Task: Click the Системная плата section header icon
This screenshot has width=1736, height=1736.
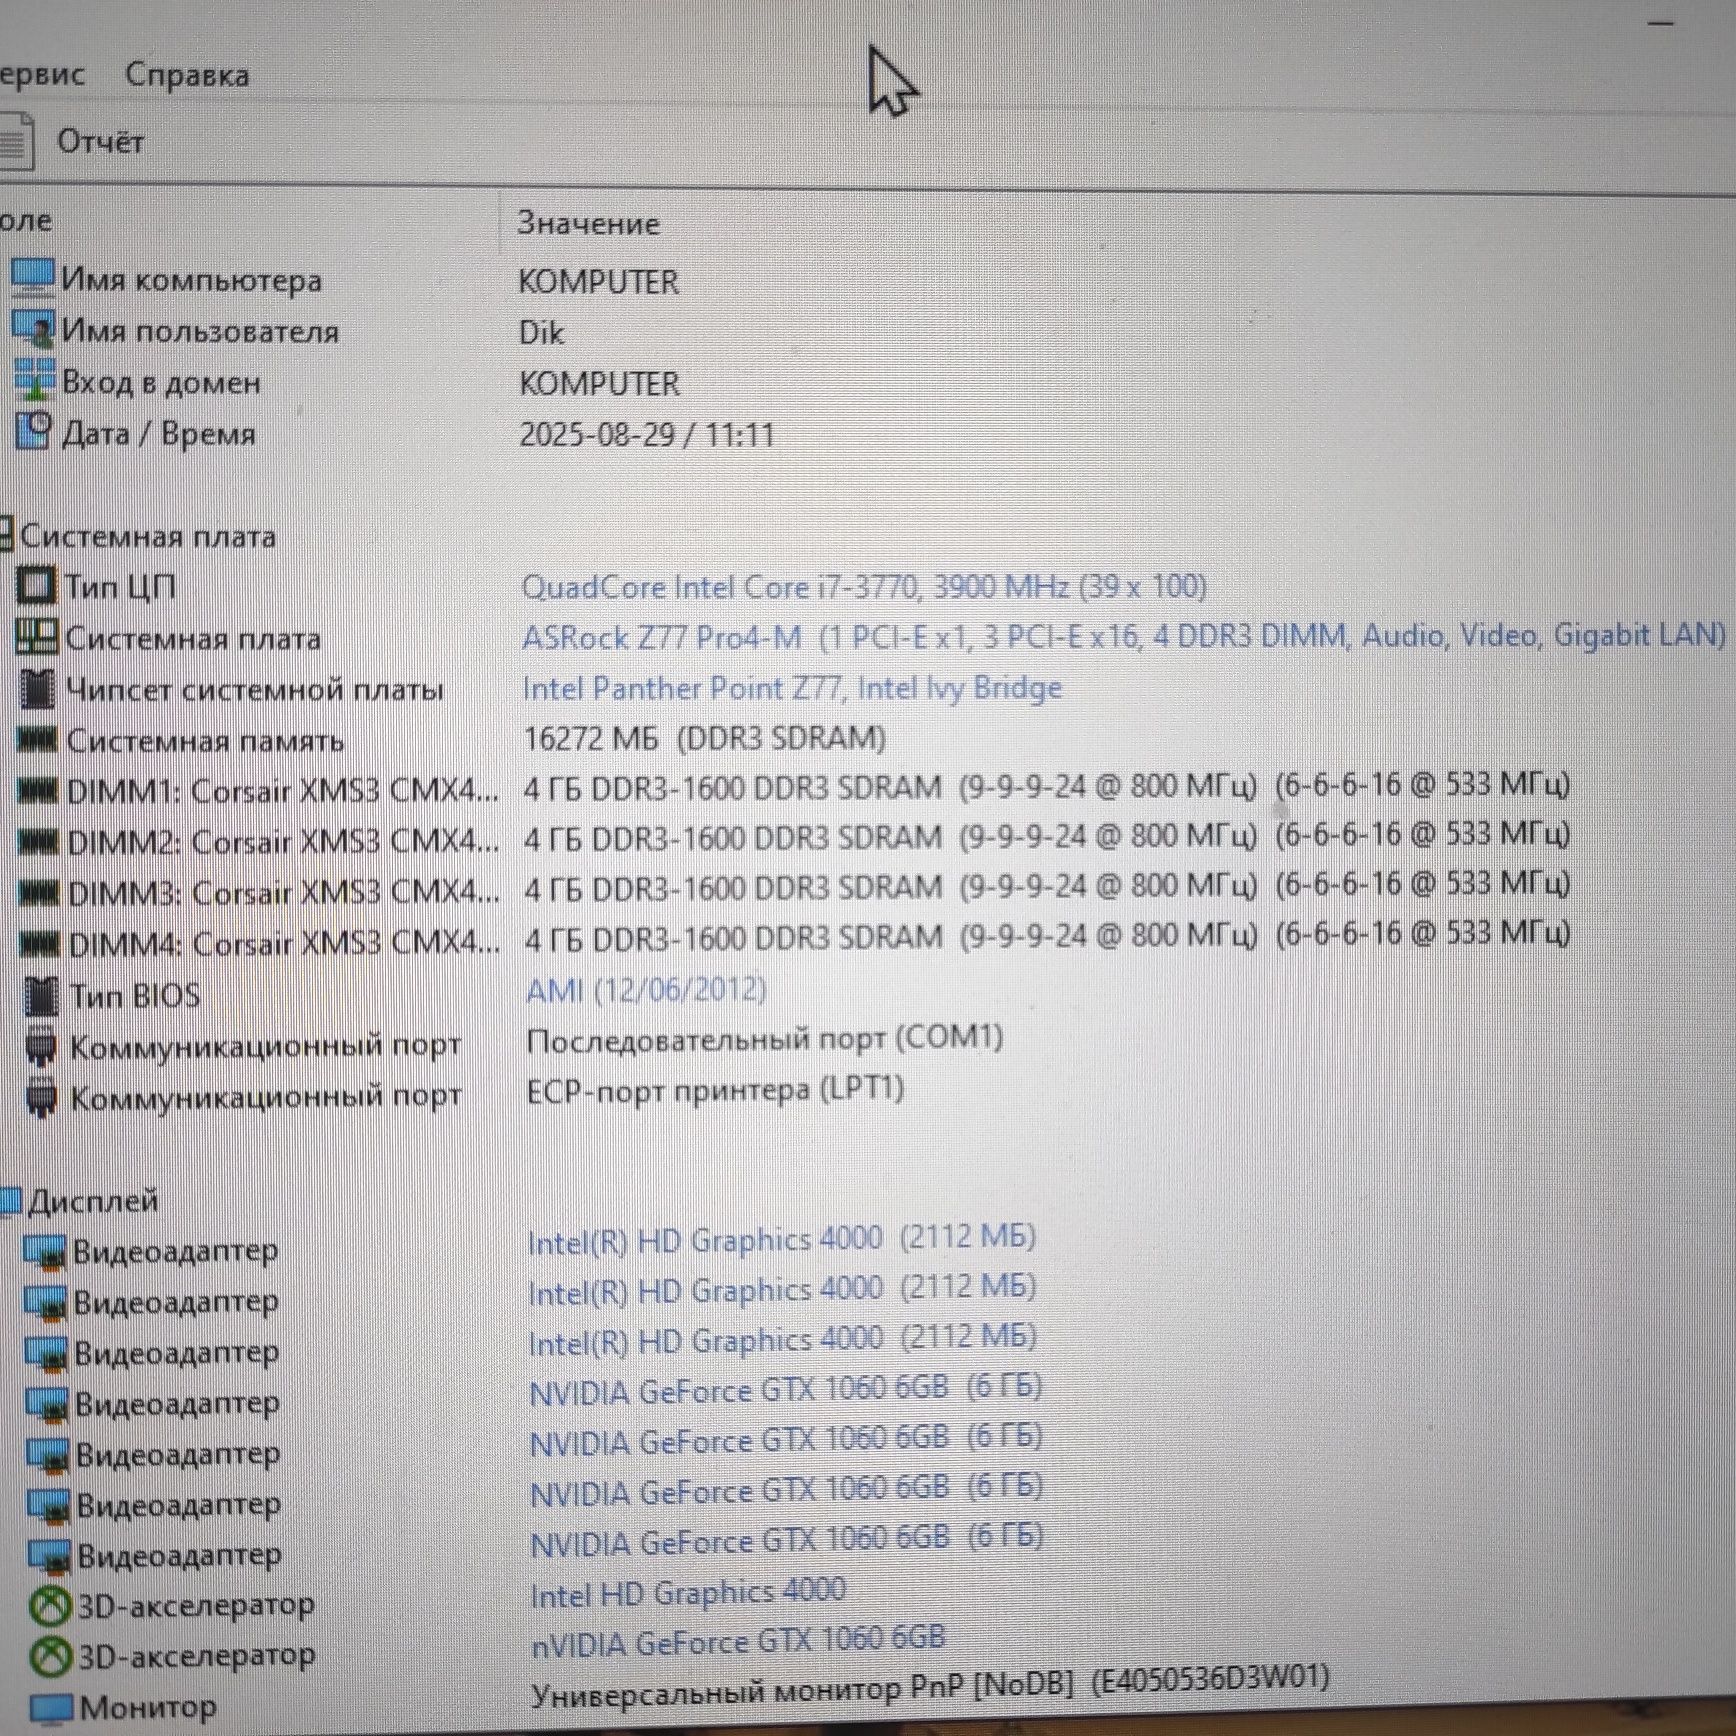Action: click(7, 533)
